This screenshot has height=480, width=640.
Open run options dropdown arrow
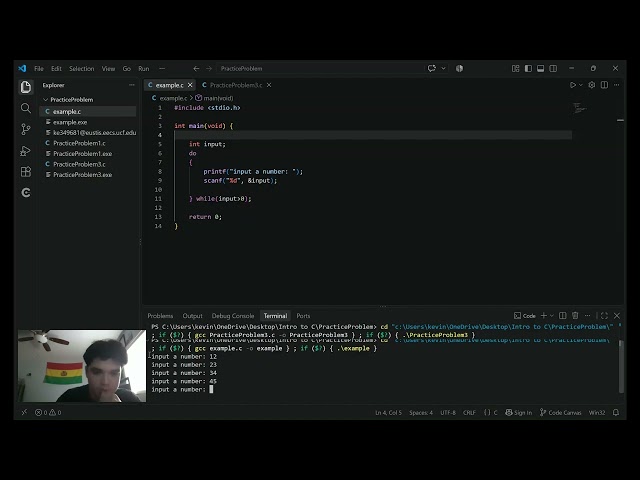click(581, 85)
